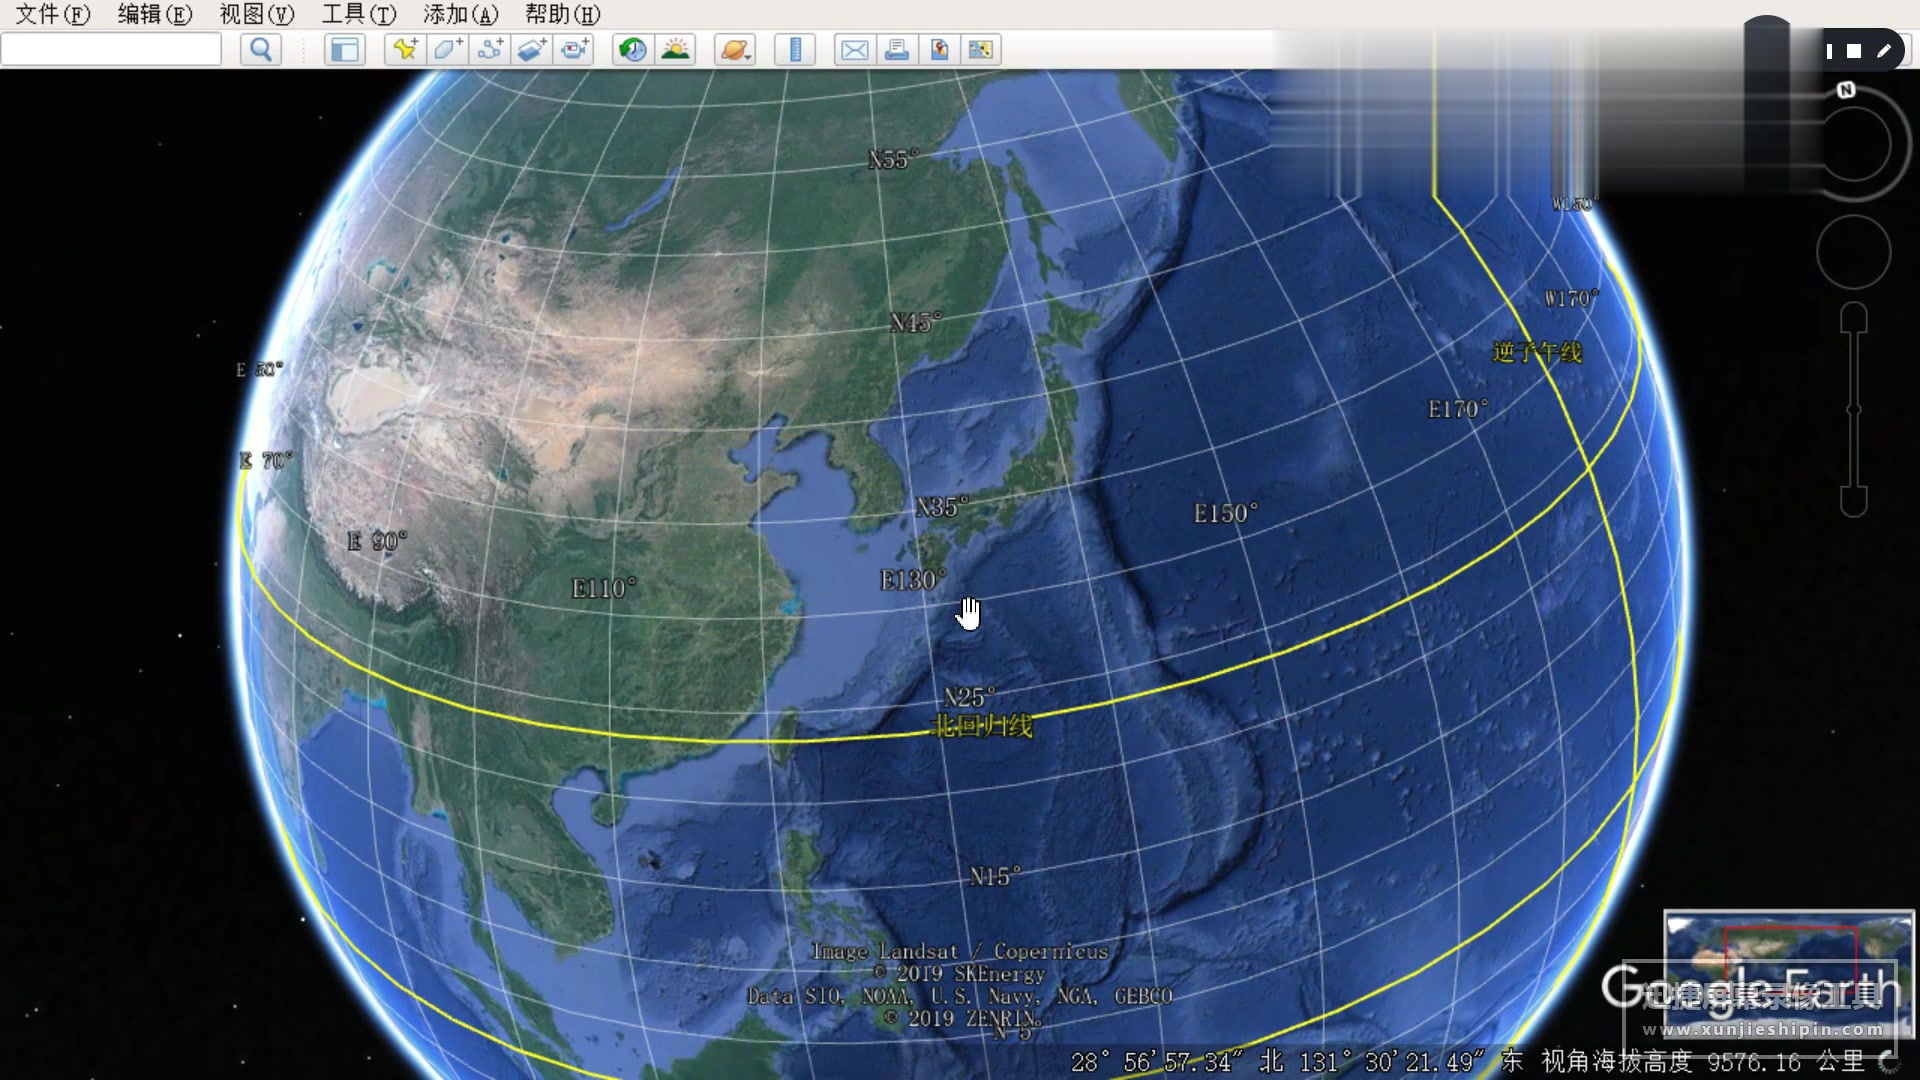Click the W170° longitude label

click(1571, 298)
